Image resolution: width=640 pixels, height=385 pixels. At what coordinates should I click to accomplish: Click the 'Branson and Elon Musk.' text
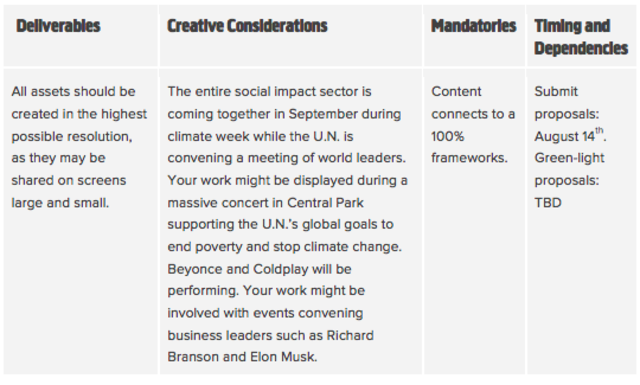[242, 357]
